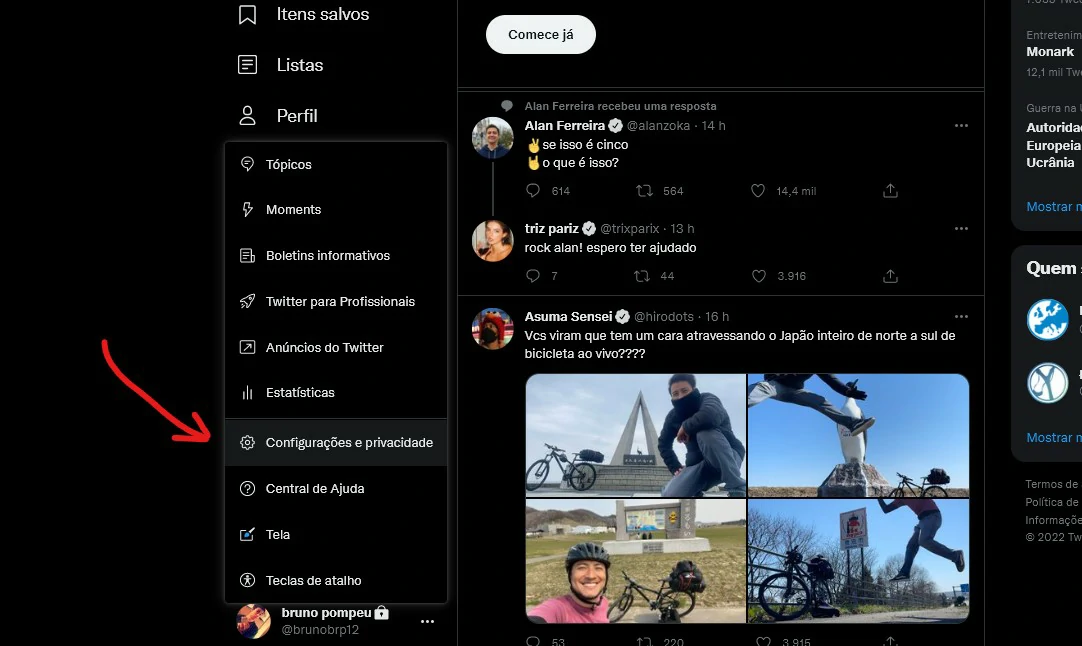Open Boletins informativos entry

click(336, 255)
